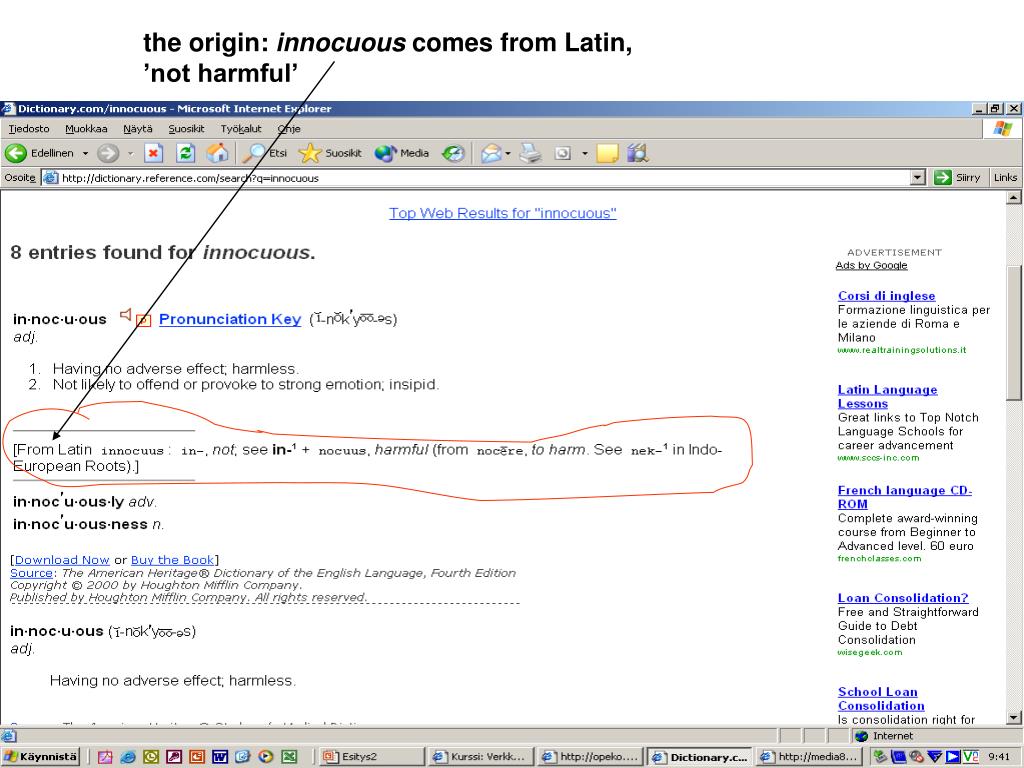
Task: Open the Loan Consolidation? ad link
Action: point(903,598)
